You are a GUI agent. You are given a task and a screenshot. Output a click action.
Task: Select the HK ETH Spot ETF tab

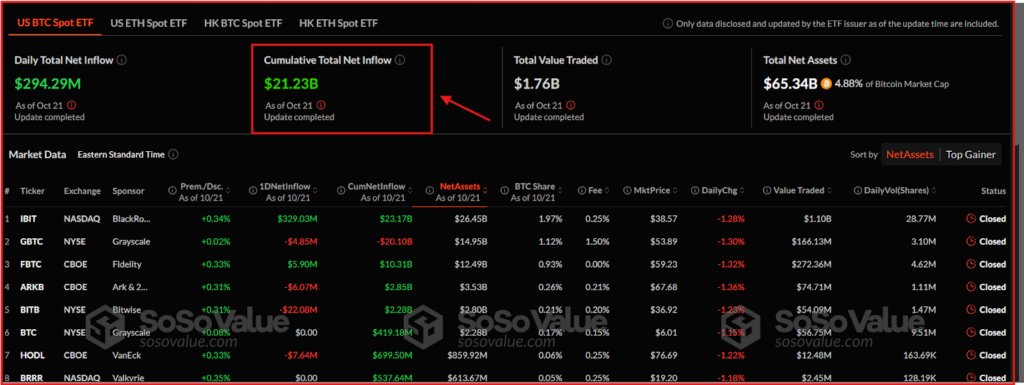(x=338, y=23)
